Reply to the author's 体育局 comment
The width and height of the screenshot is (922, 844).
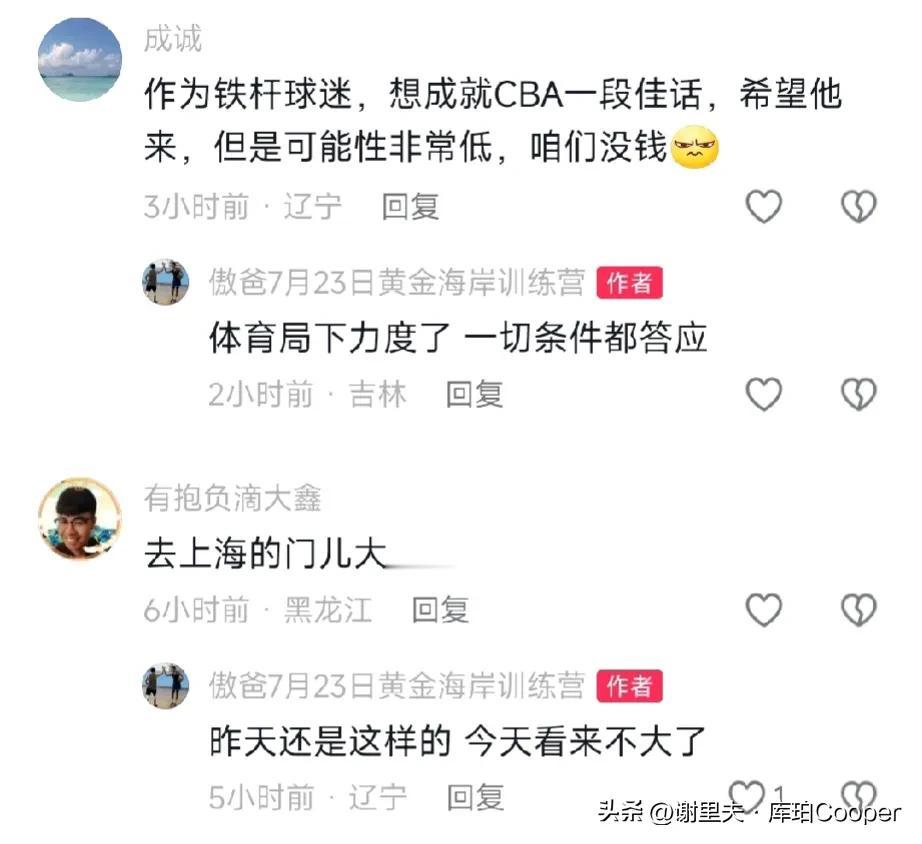pyautogui.click(x=475, y=394)
